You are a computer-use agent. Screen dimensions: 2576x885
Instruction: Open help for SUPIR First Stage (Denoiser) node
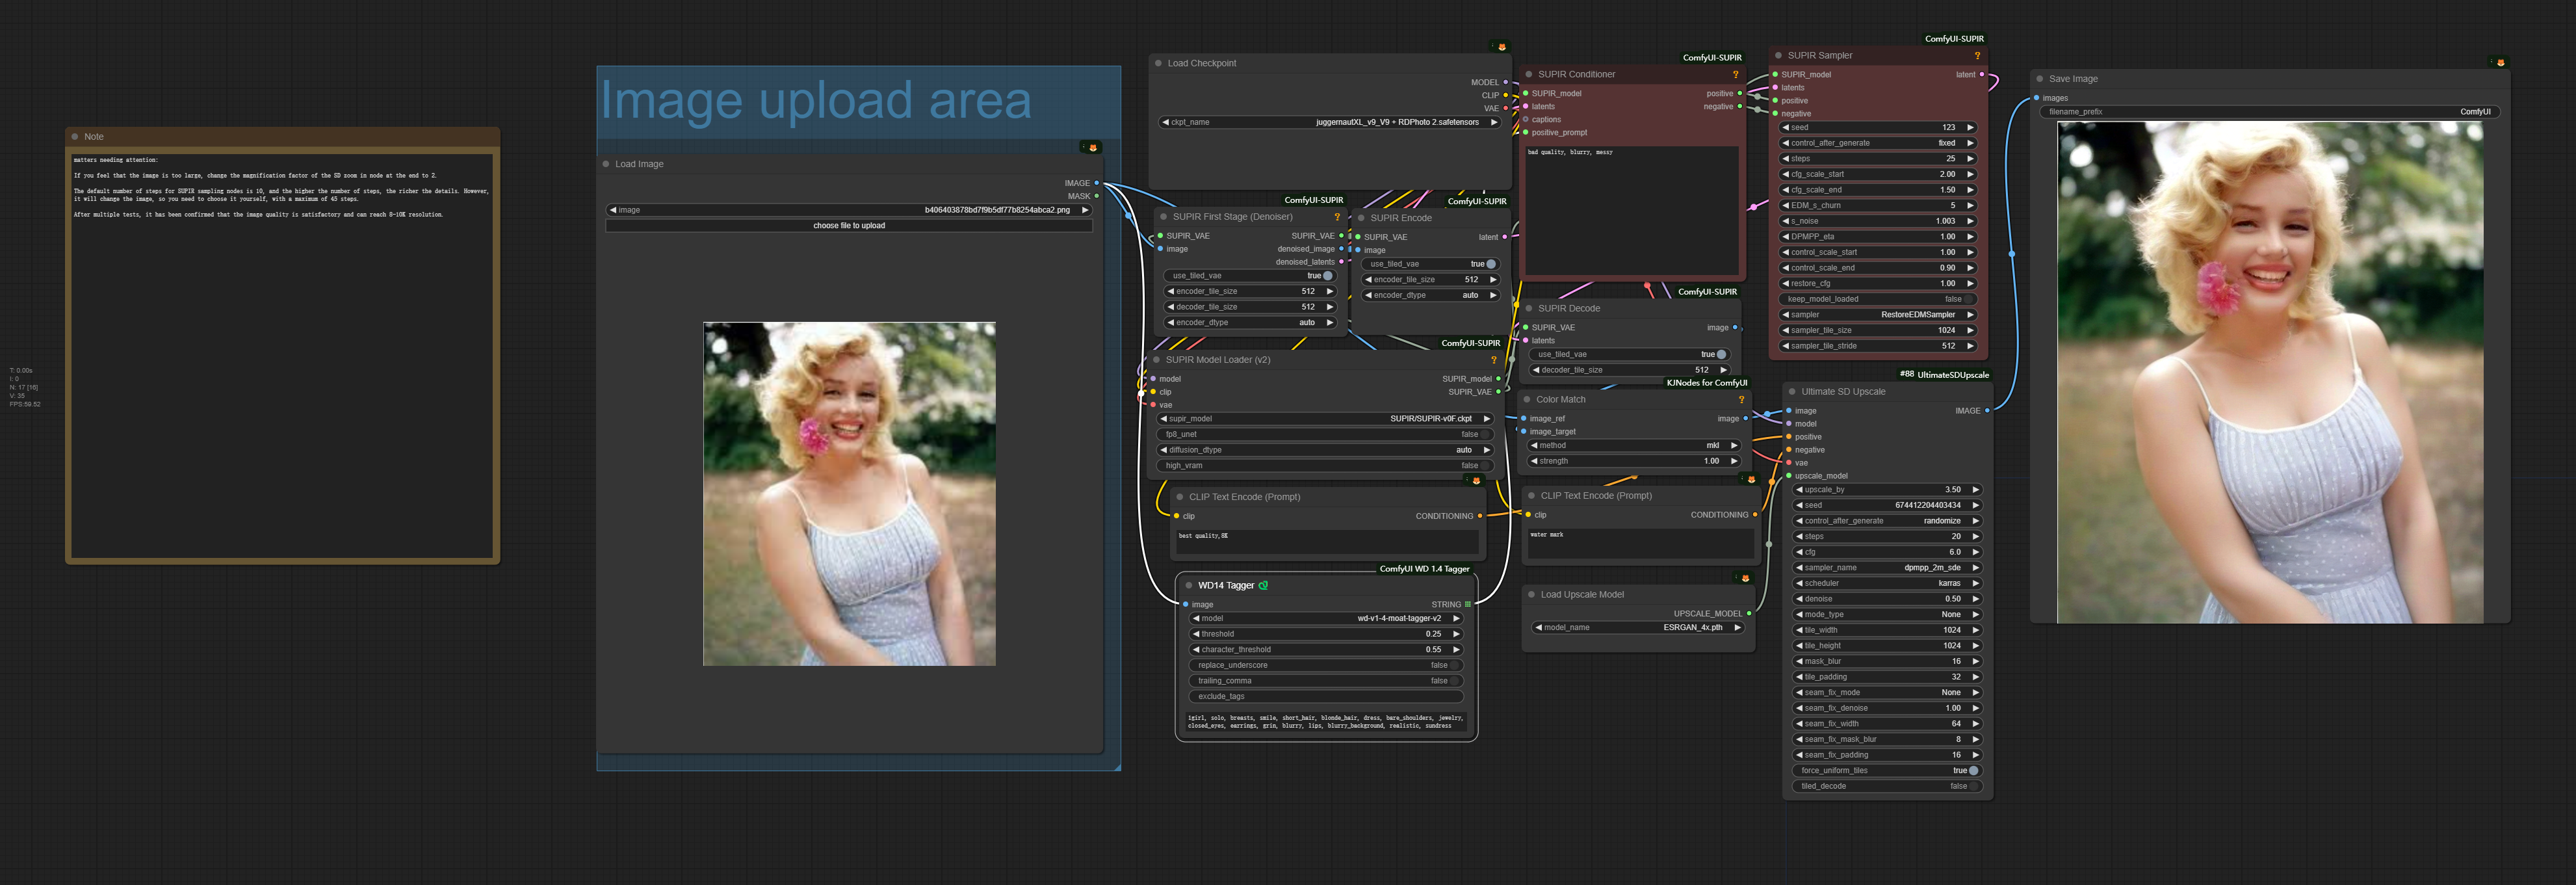click(x=1337, y=216)
